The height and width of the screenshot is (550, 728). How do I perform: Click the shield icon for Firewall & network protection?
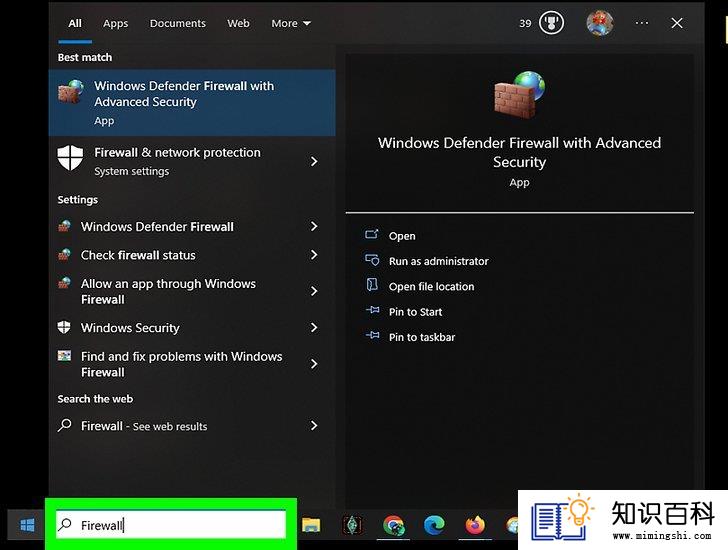(x=70, y=157)
